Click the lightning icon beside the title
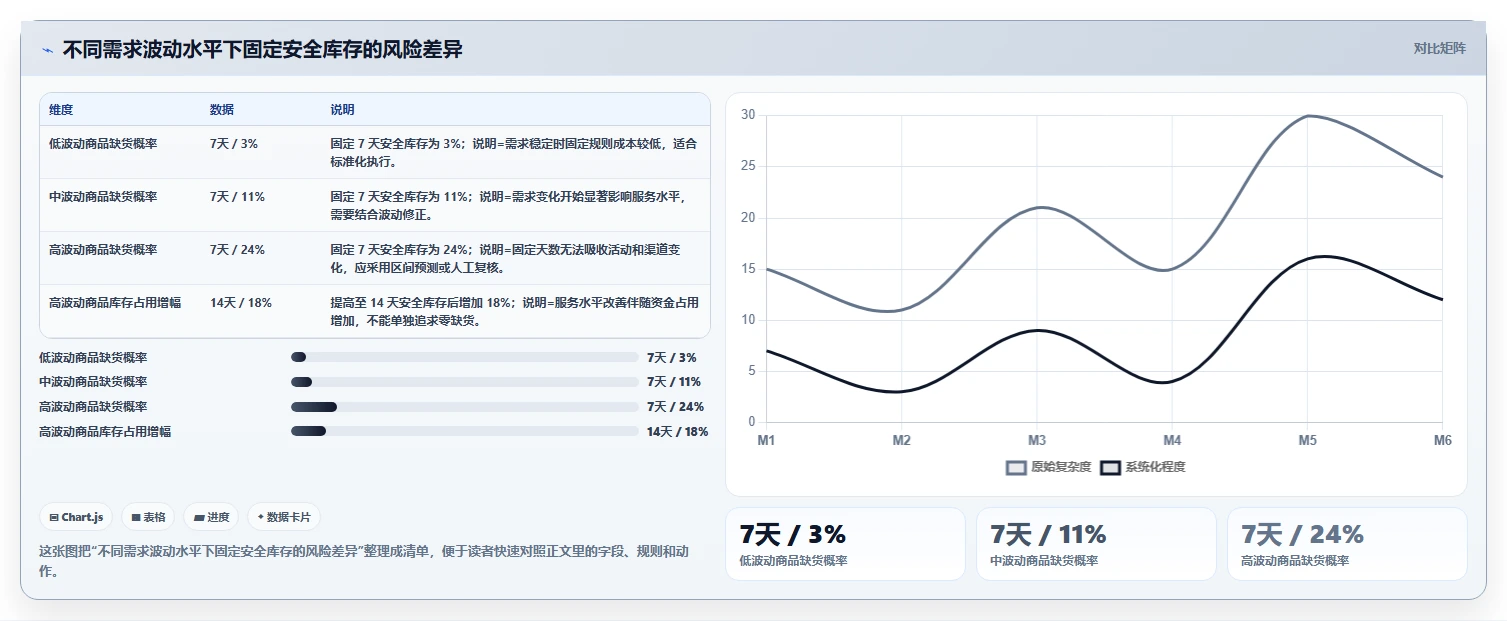1507x621 pixels. [x=48, y=50]
